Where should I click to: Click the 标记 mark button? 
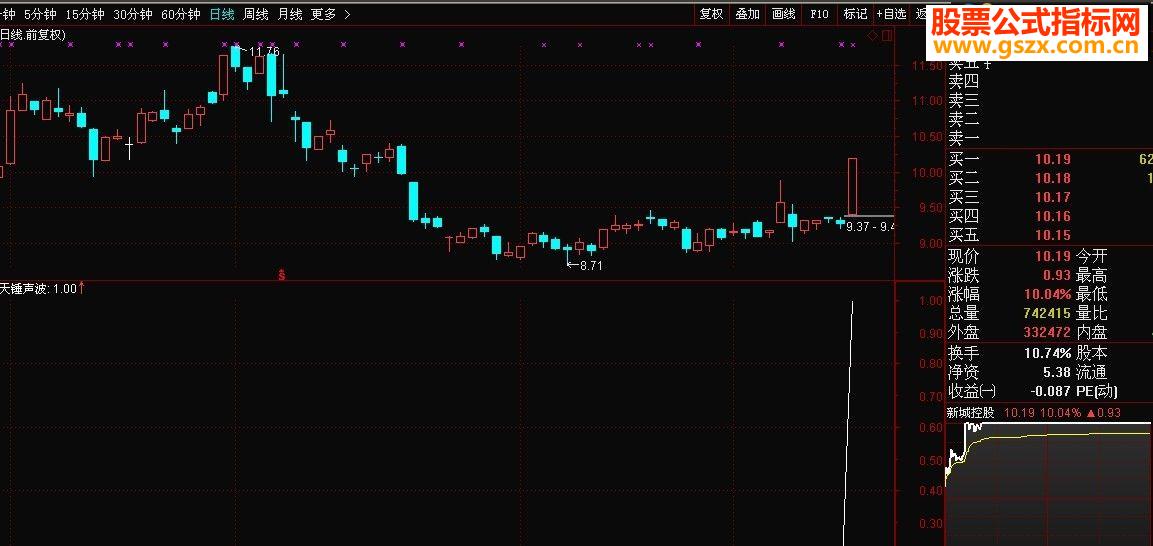[x=855, y=13]
